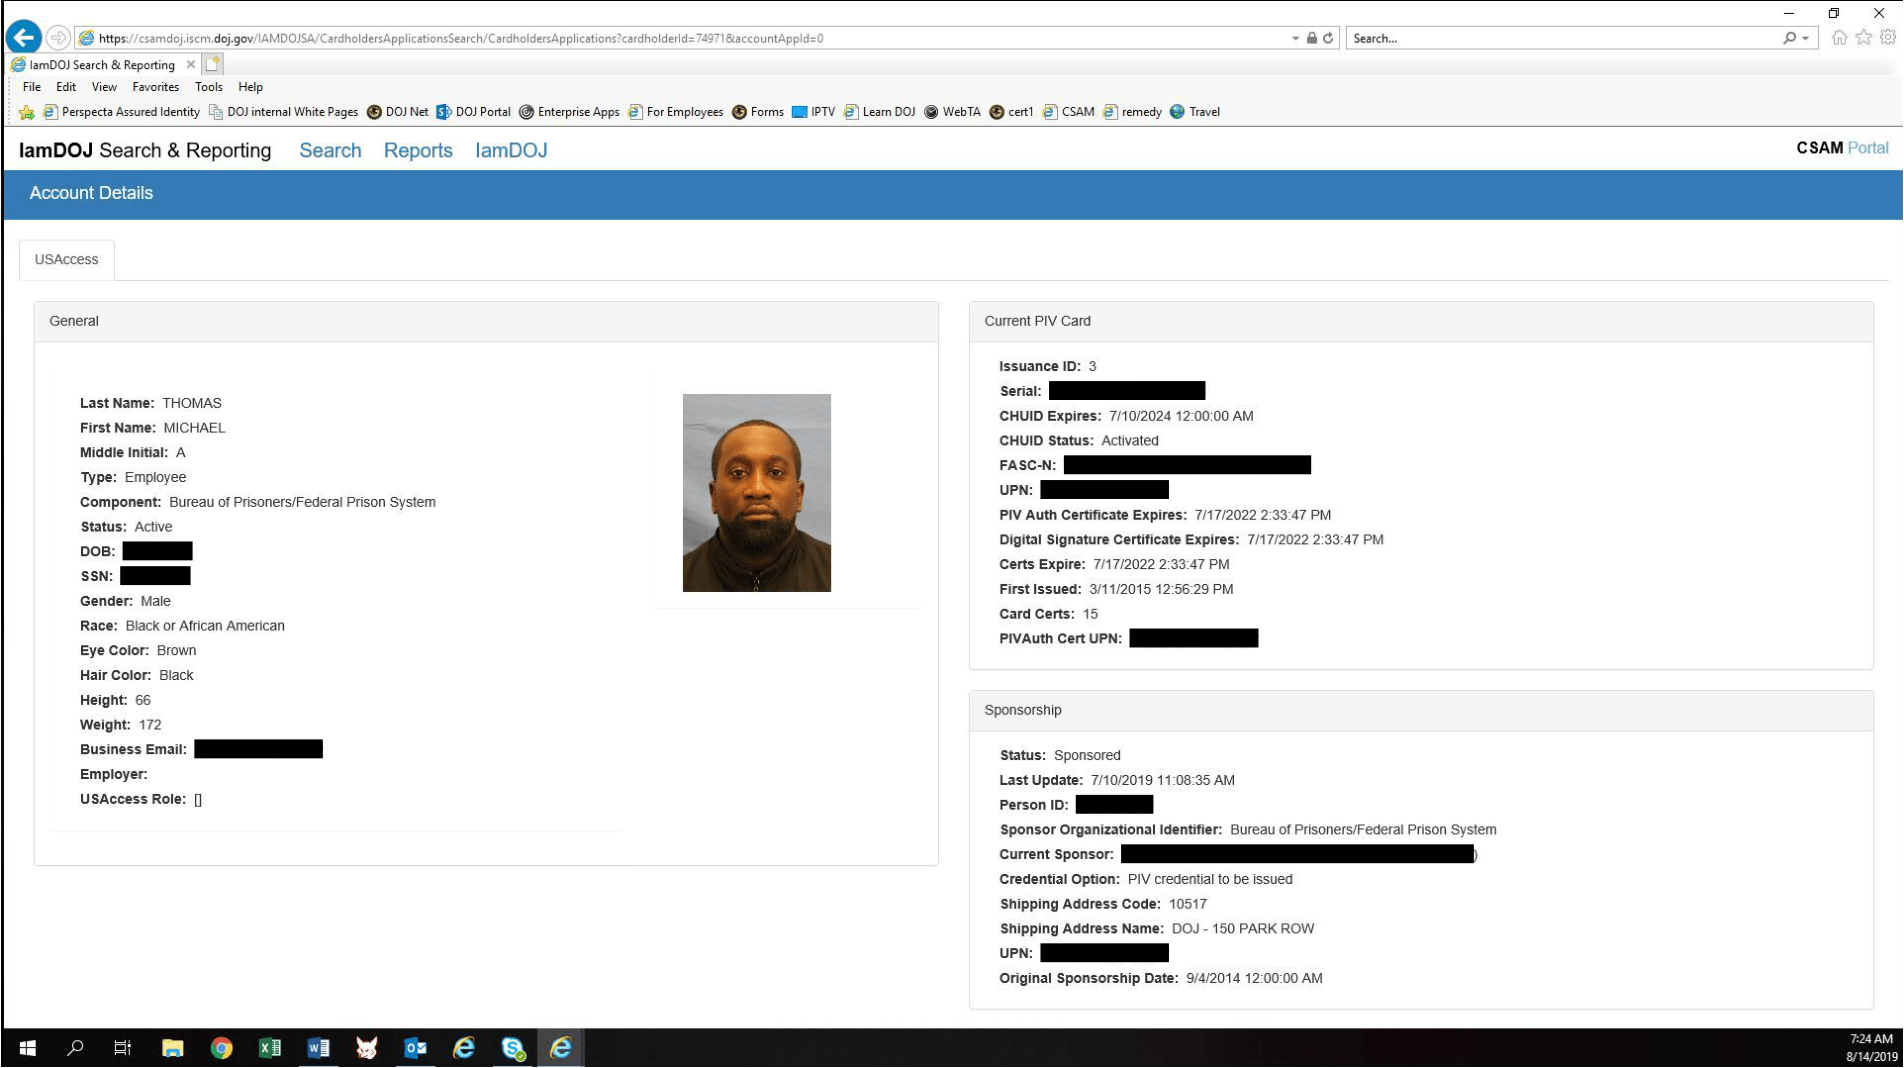Viewport: 1904px width, 1068px height.
Task: Click the Refresh icon in address bar
Action: point(1328,38)
